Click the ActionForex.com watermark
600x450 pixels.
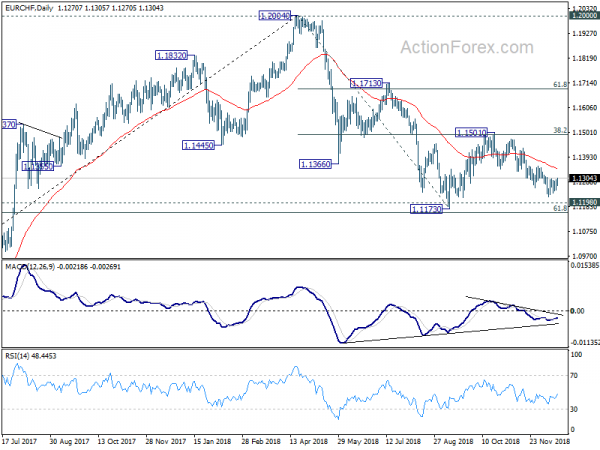click(x=467, y=47)
